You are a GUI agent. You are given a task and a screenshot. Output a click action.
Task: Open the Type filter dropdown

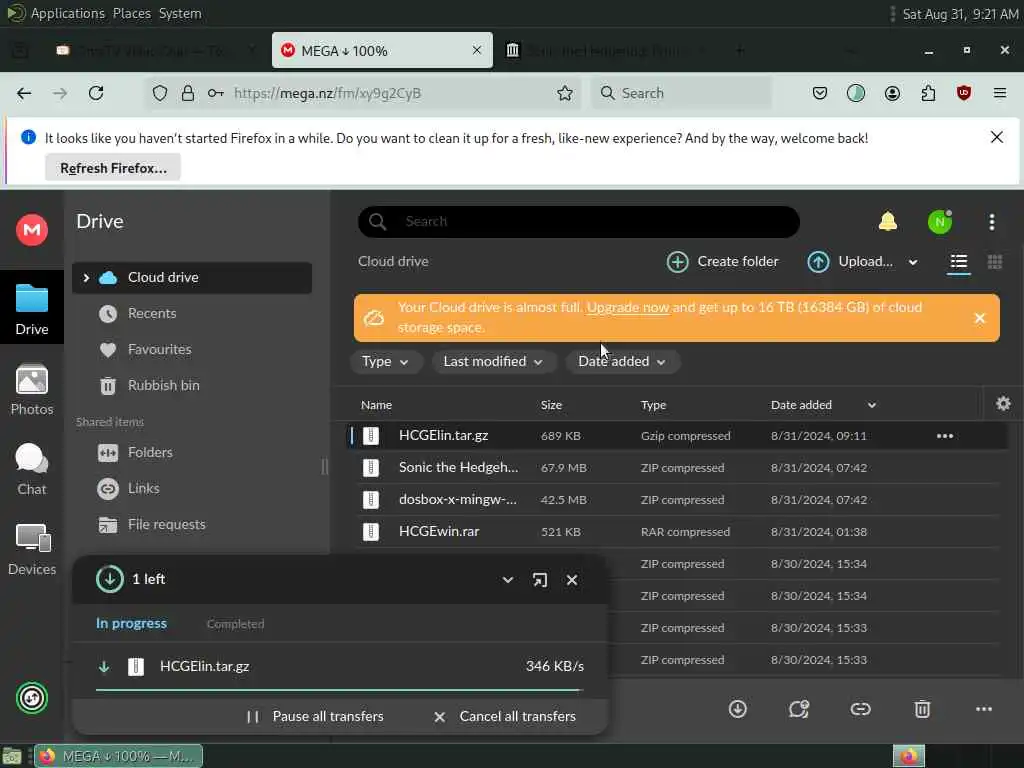[385, 361]
